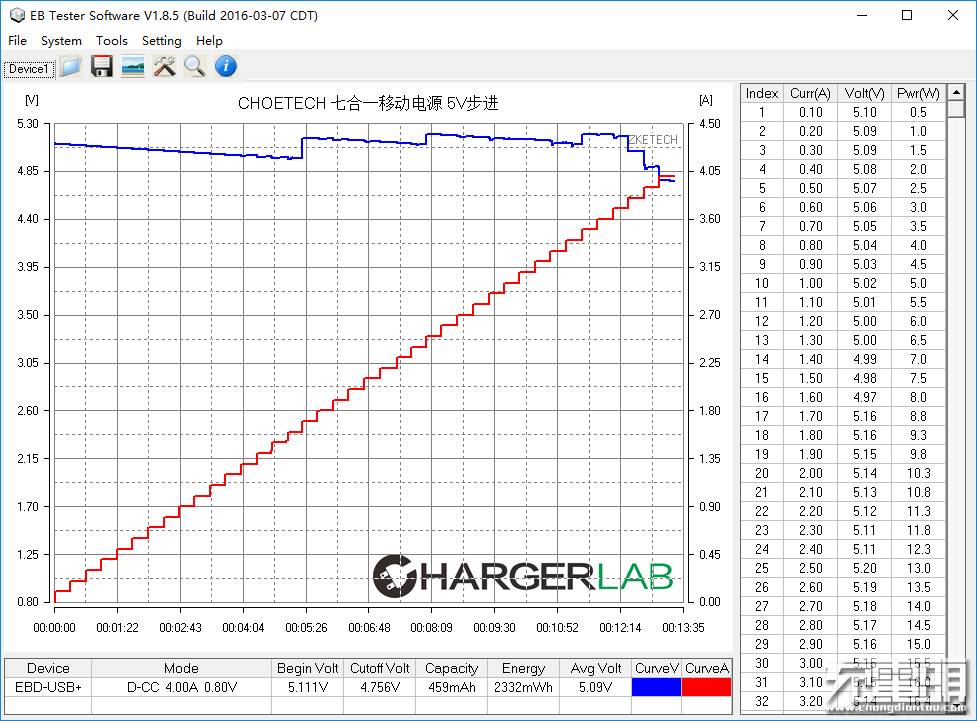977x721 pixels.
Task: Click the Device value EBD-USB+
Action: (x=48, y=687)
